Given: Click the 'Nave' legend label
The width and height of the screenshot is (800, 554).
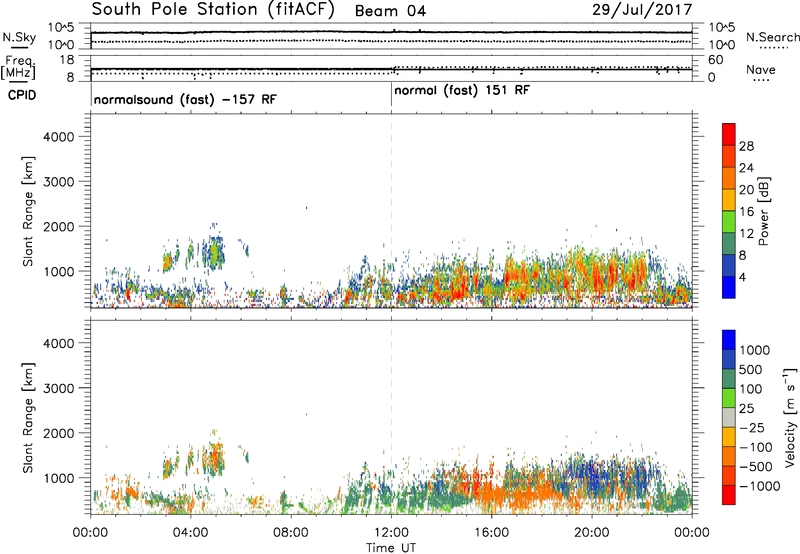Looking at the screenshot, I should [x=760, y=69].
